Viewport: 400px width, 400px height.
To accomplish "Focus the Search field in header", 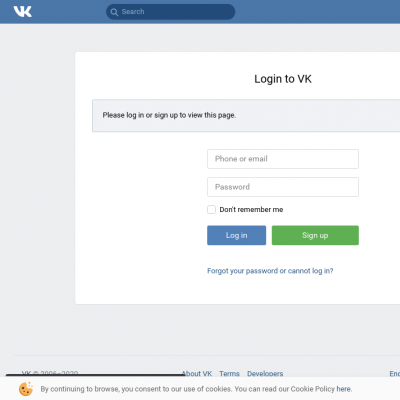I will point(170,12).
